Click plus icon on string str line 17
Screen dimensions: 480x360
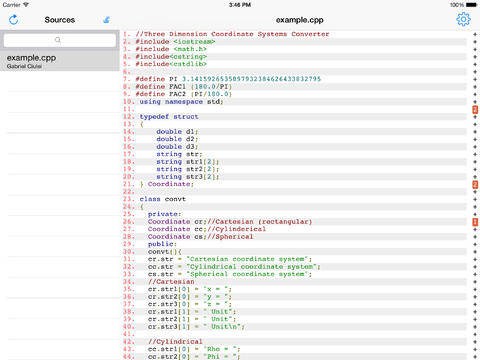coord(475,154)
